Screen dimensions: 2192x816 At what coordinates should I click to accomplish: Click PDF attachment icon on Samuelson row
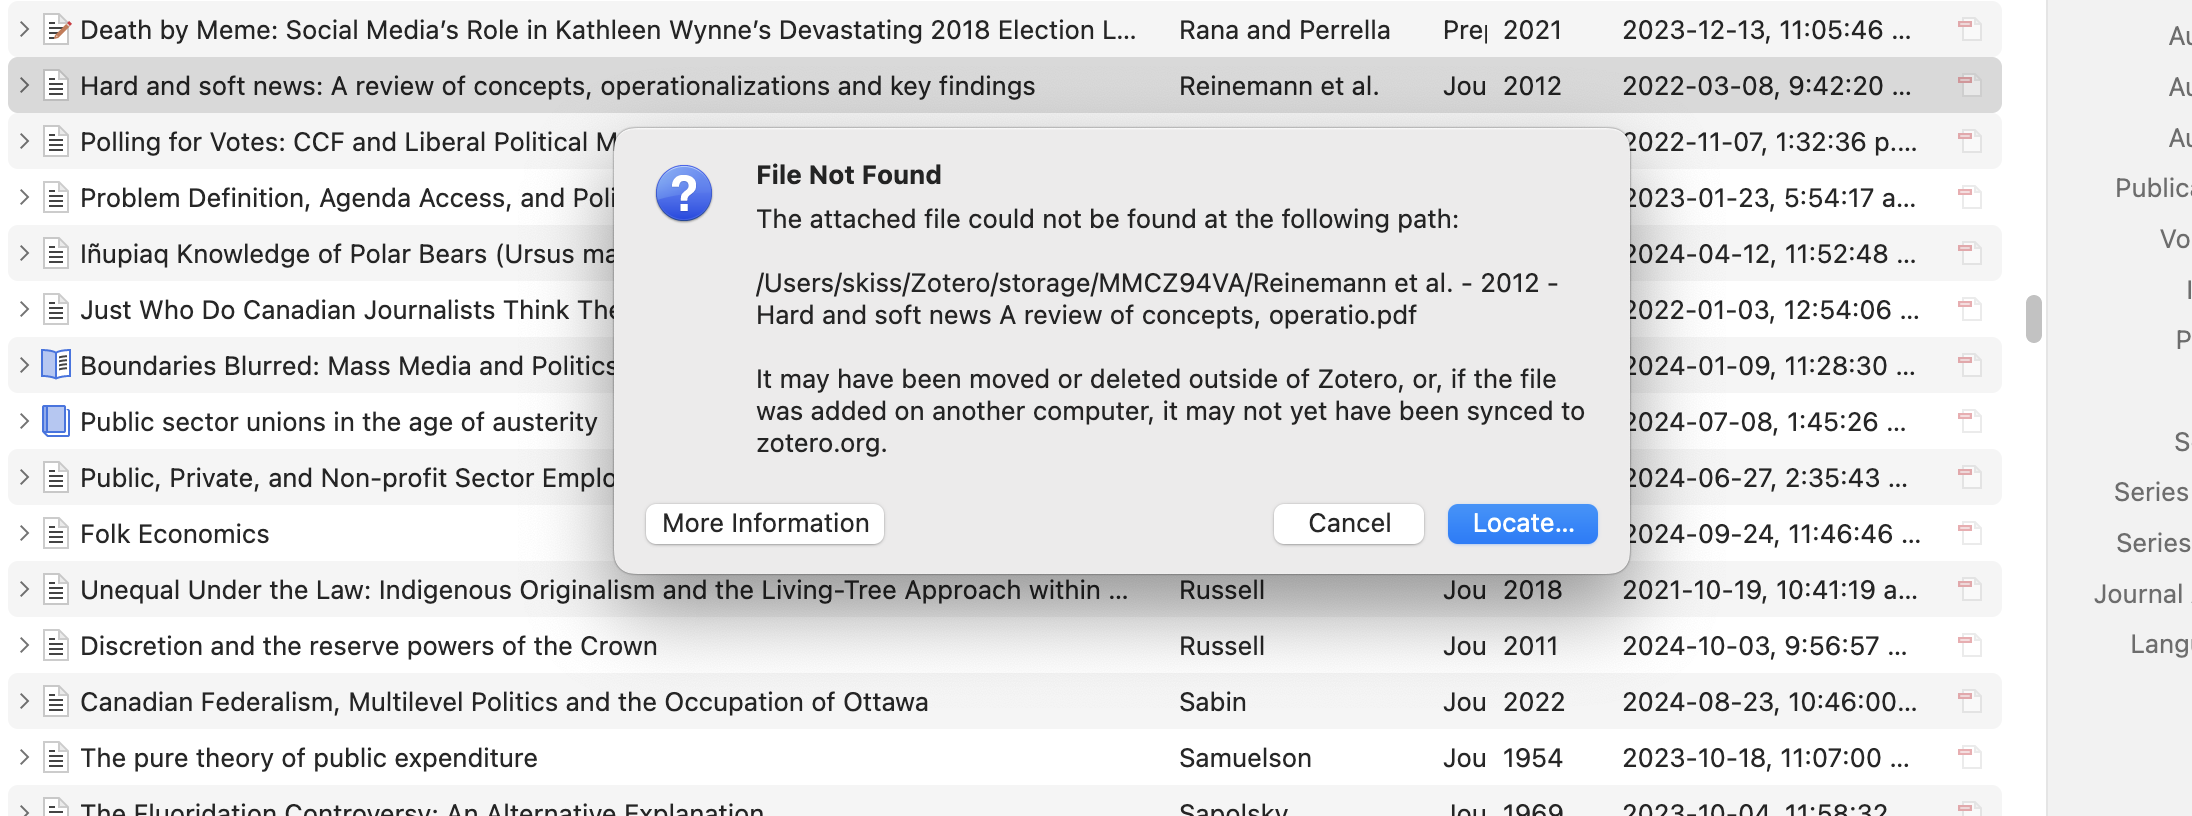[x=1969, y=758]
